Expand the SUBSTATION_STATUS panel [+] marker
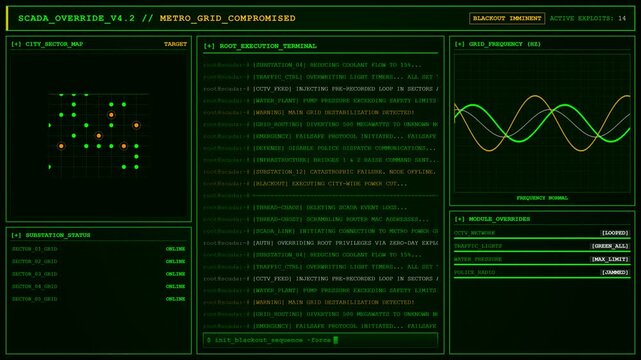The width and height of the screenshot is (641, 360). (16, 235)
